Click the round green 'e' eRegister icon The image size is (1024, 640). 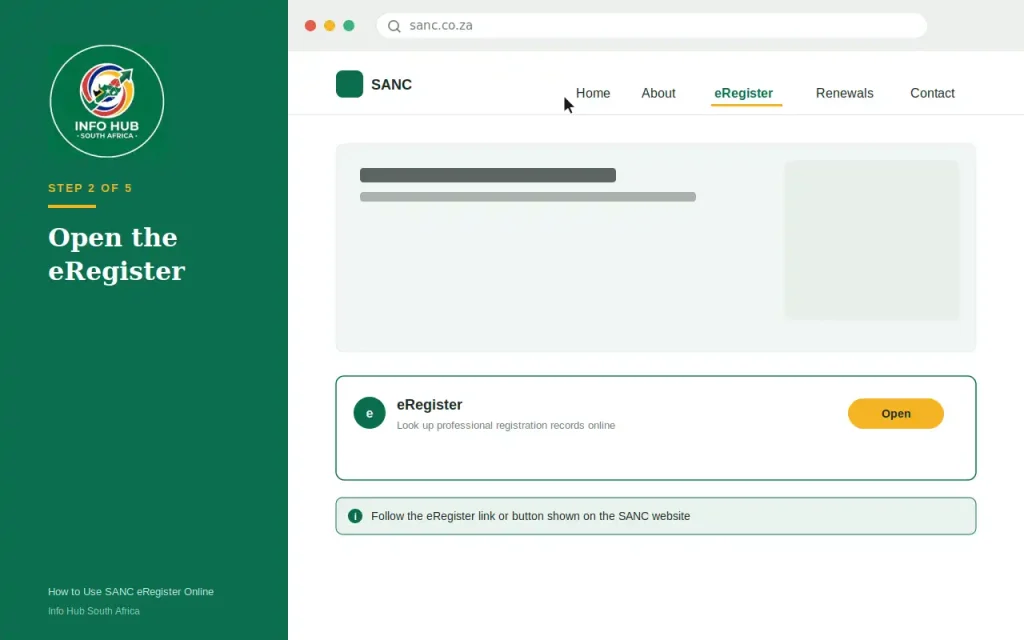(370, 413)
